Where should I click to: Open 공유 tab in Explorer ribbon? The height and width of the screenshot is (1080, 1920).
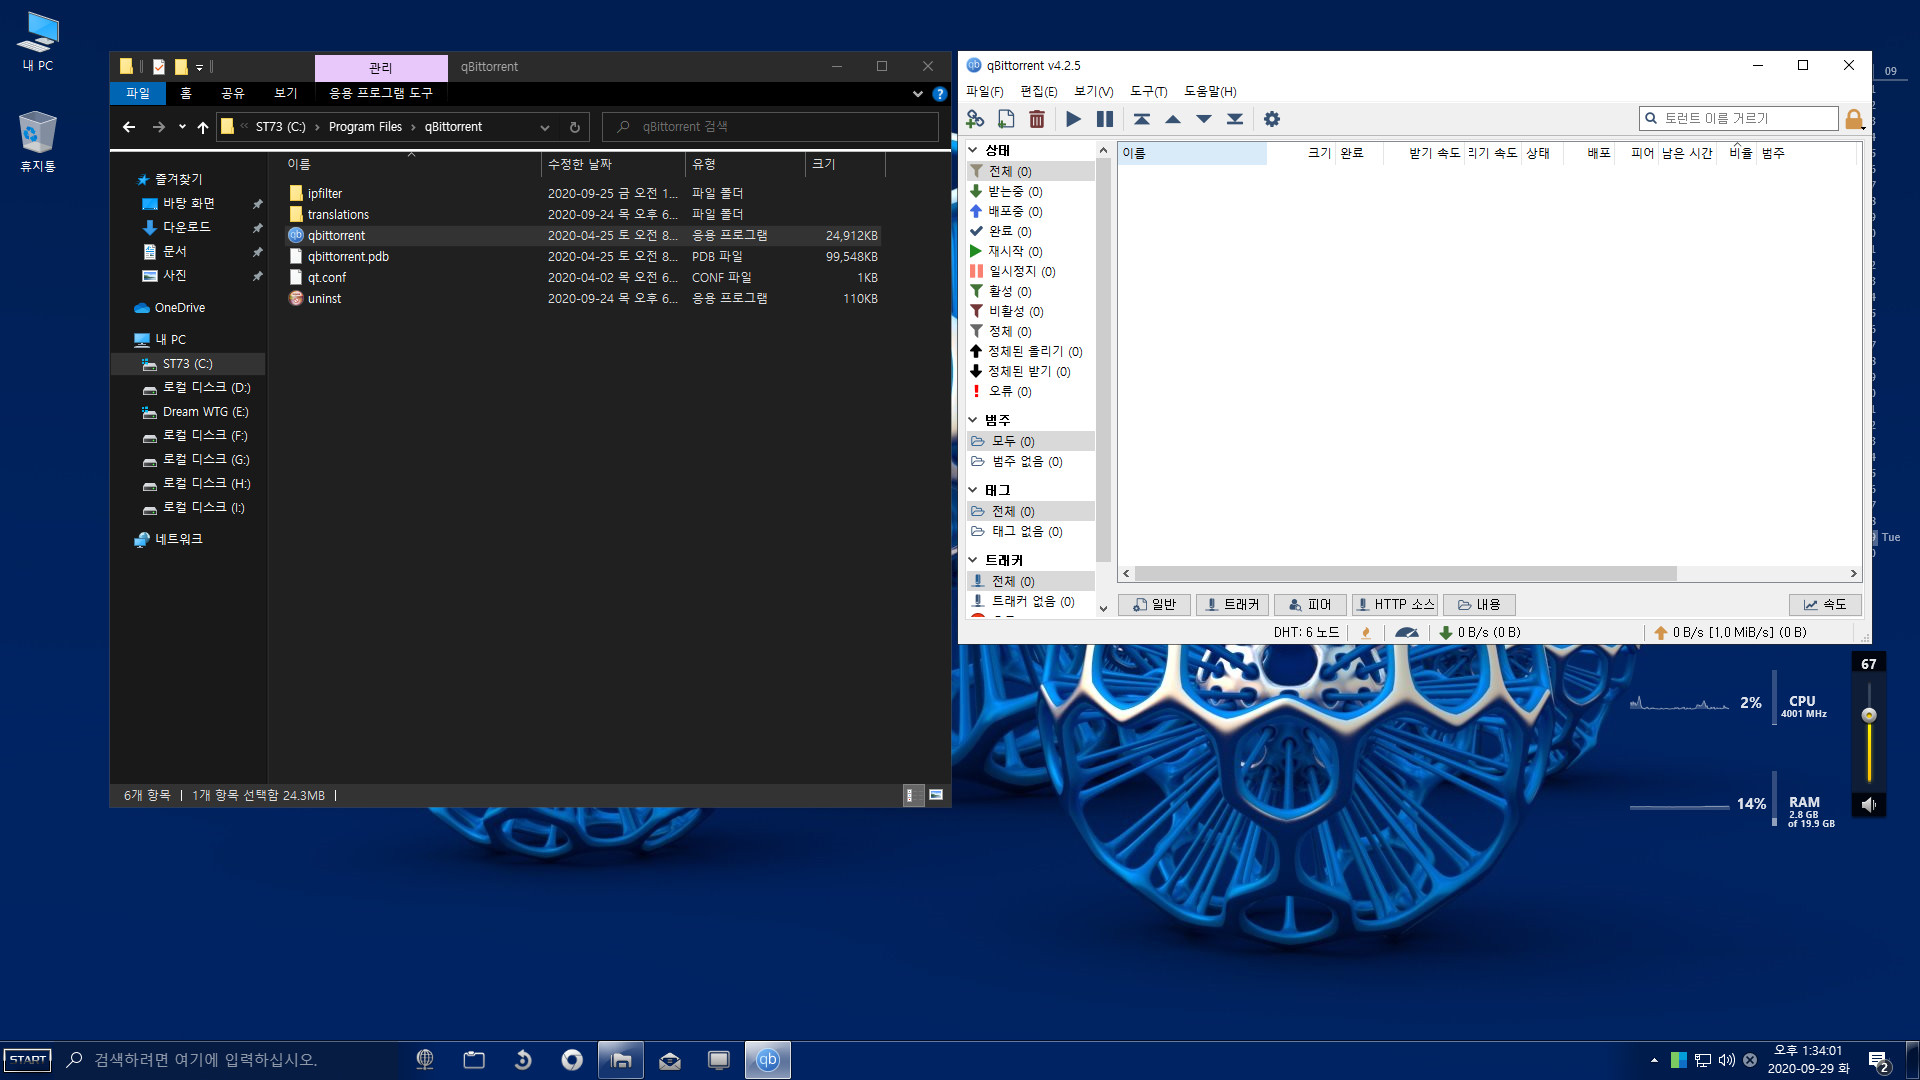[x=233, y=93]
